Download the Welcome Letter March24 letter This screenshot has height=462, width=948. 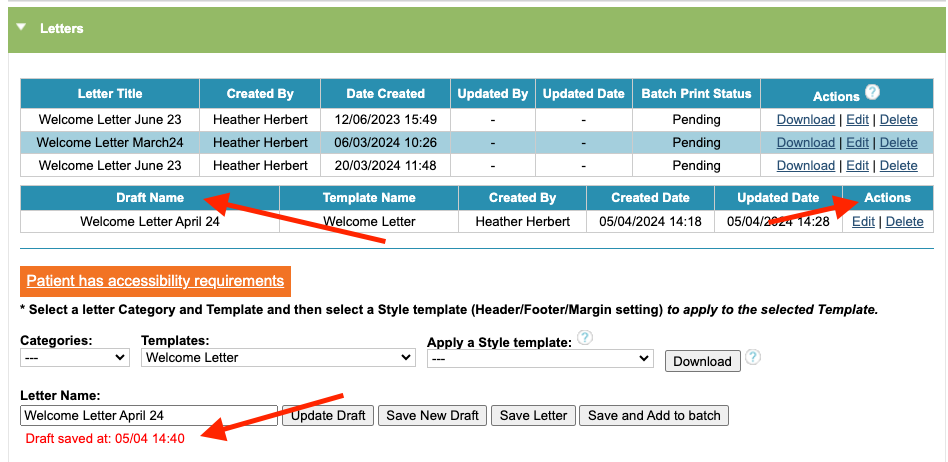point(805,143)
